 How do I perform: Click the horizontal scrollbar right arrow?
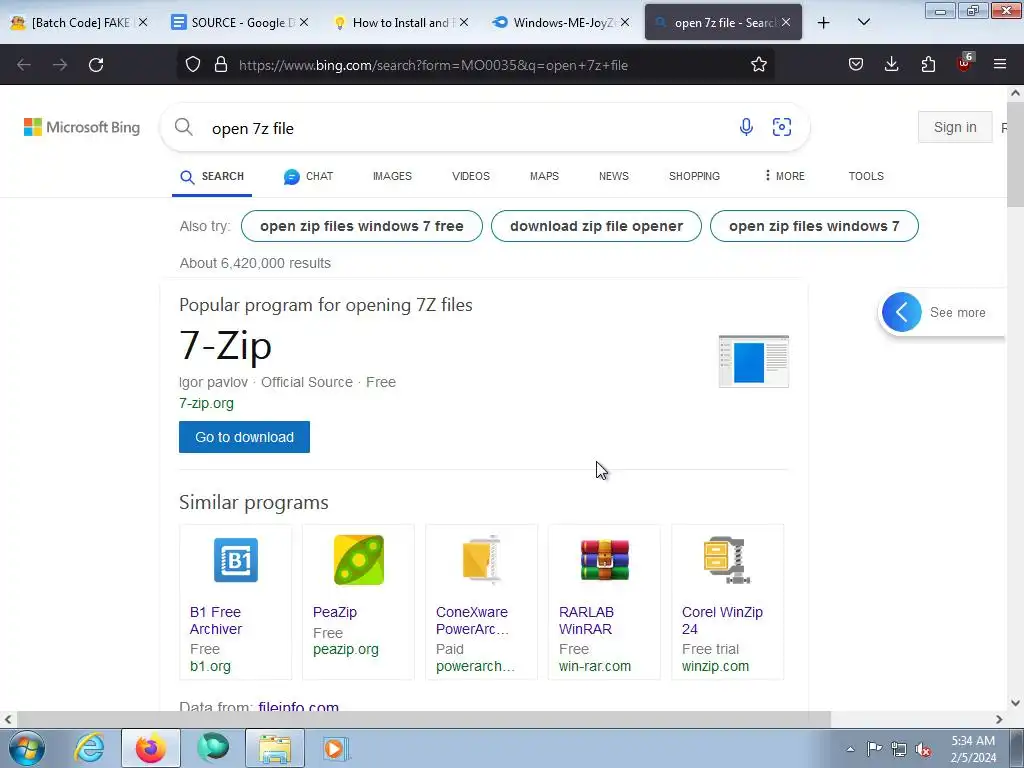tap(999, 719)
